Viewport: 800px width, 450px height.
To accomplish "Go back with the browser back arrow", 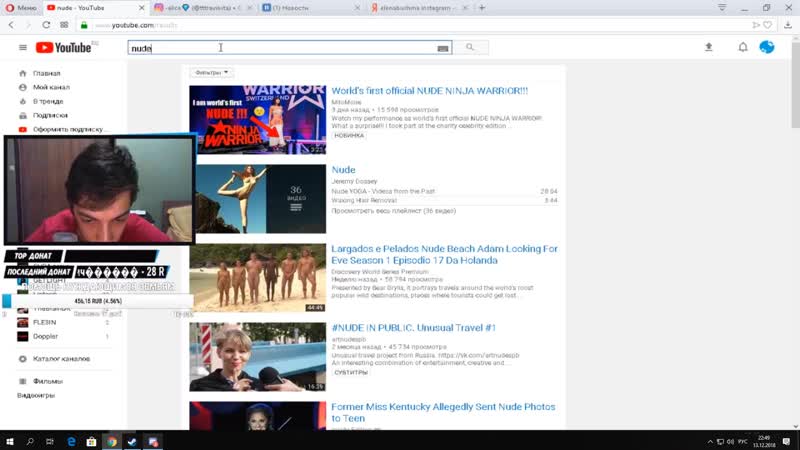I will pos(11,24).
